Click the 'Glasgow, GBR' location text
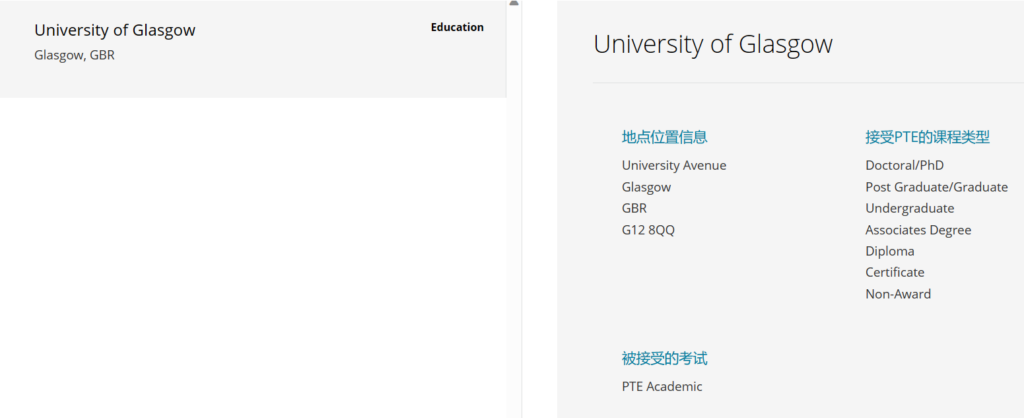The width and height of the screenshot is (1024, 418). click(74, 56)
